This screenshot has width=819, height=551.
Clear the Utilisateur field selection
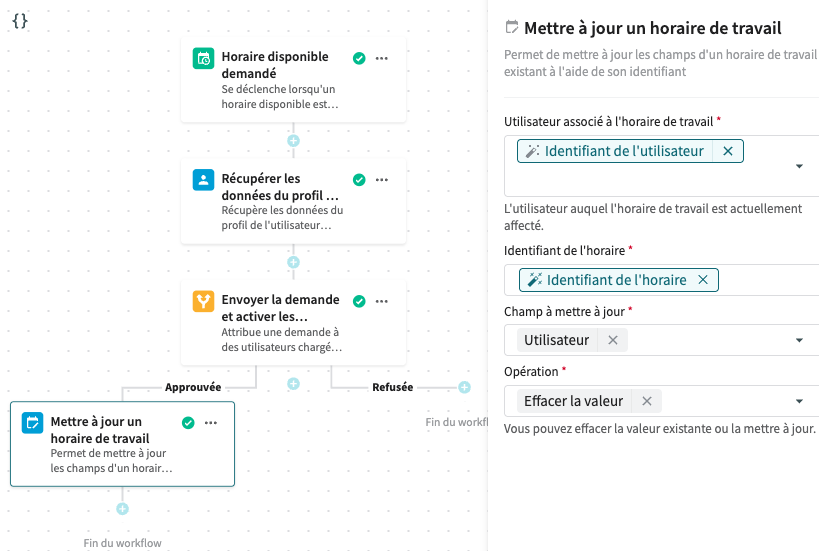[x=613, y=340]
